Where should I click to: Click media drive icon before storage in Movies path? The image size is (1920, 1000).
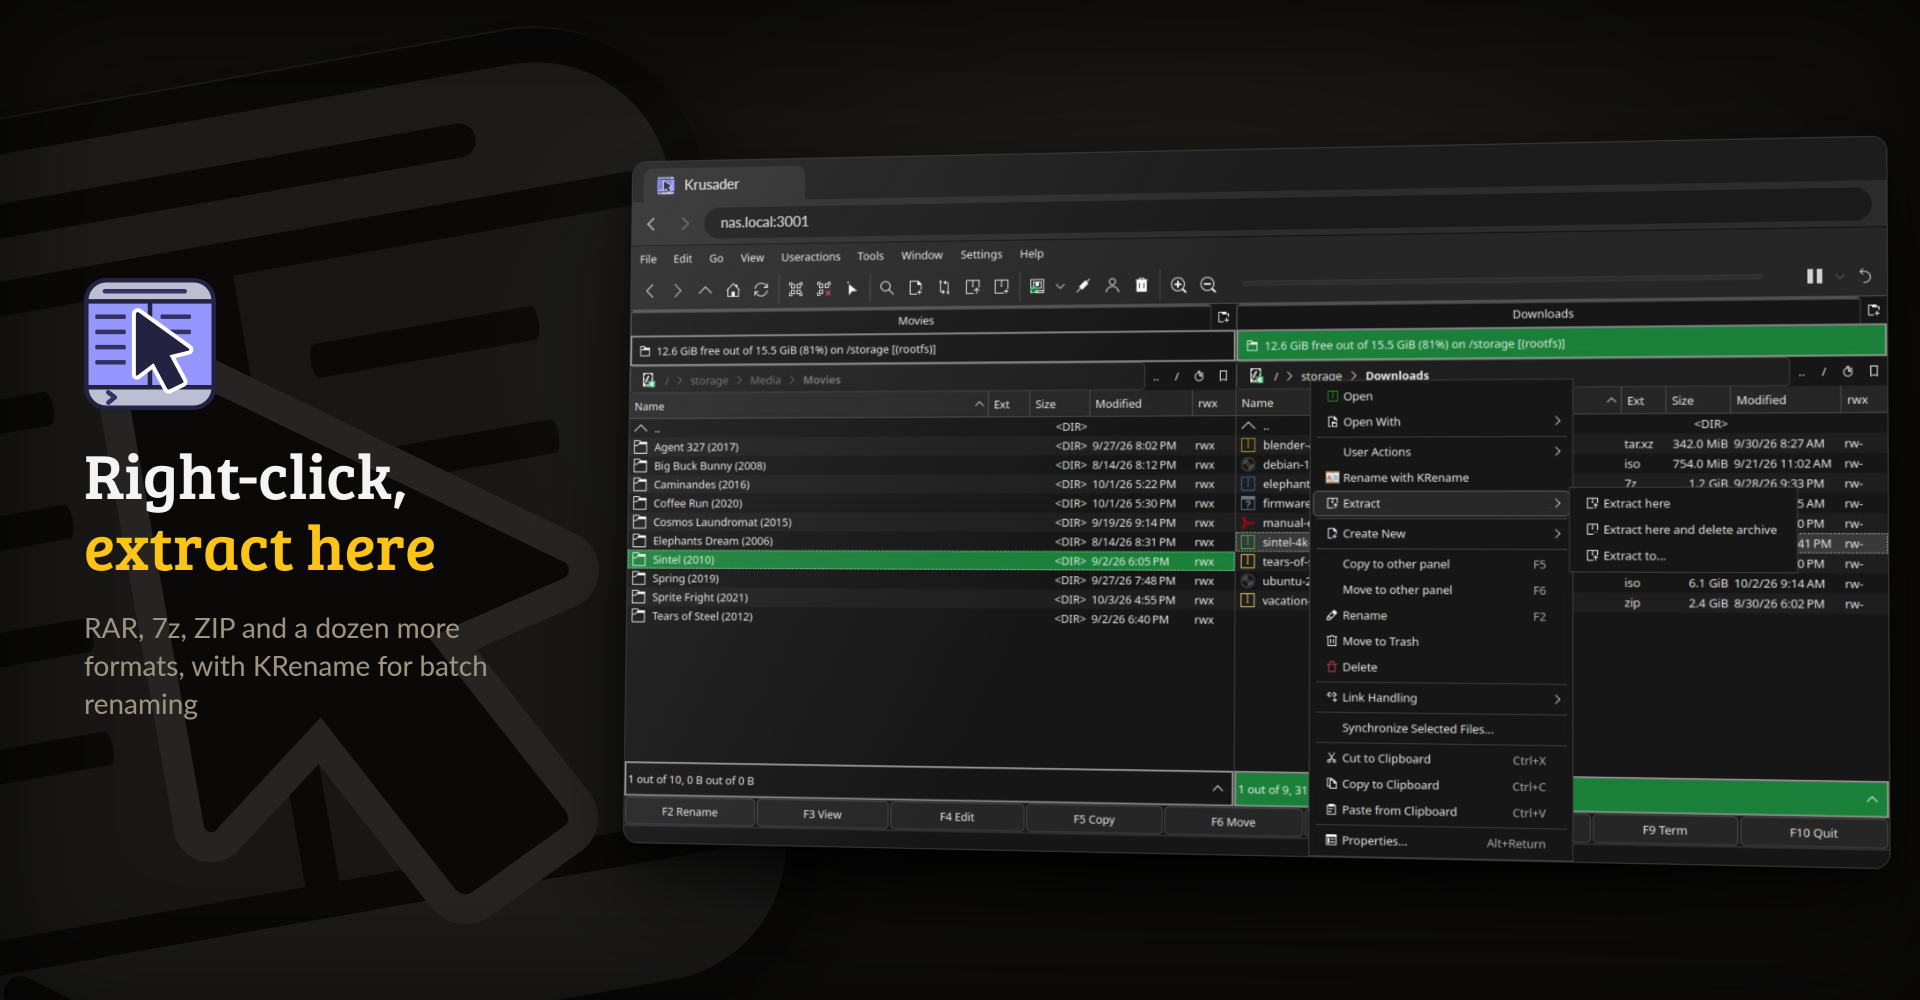648,380
